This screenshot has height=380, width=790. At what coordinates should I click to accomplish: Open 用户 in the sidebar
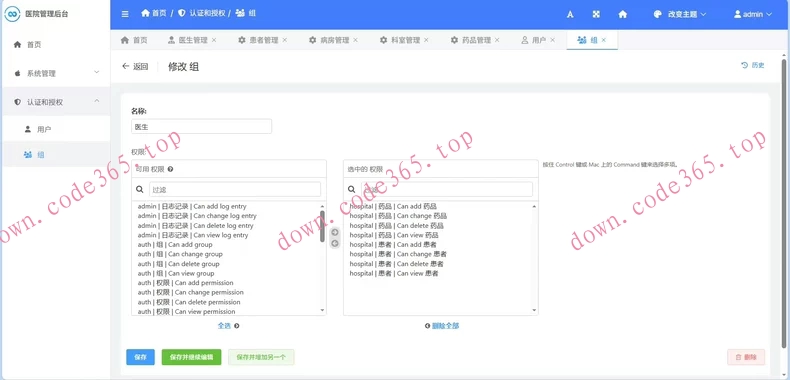click(x=55, y=129)
